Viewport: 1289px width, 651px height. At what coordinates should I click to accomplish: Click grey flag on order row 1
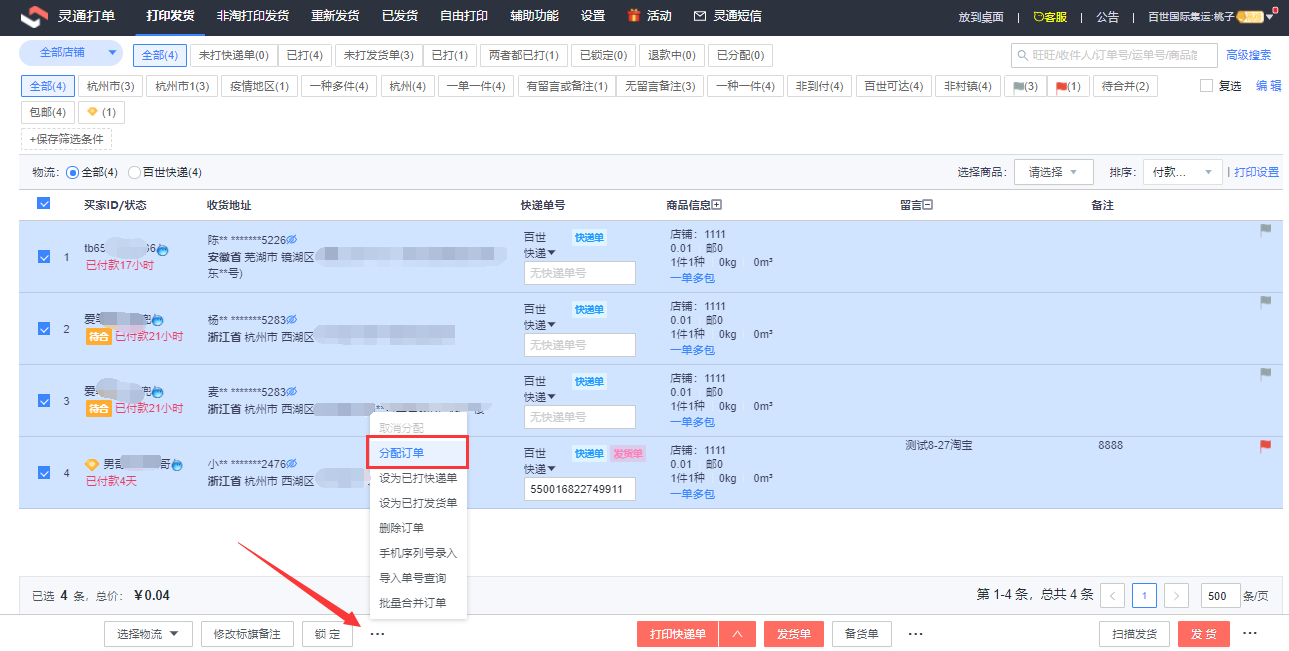click(x=1265, y=230)
